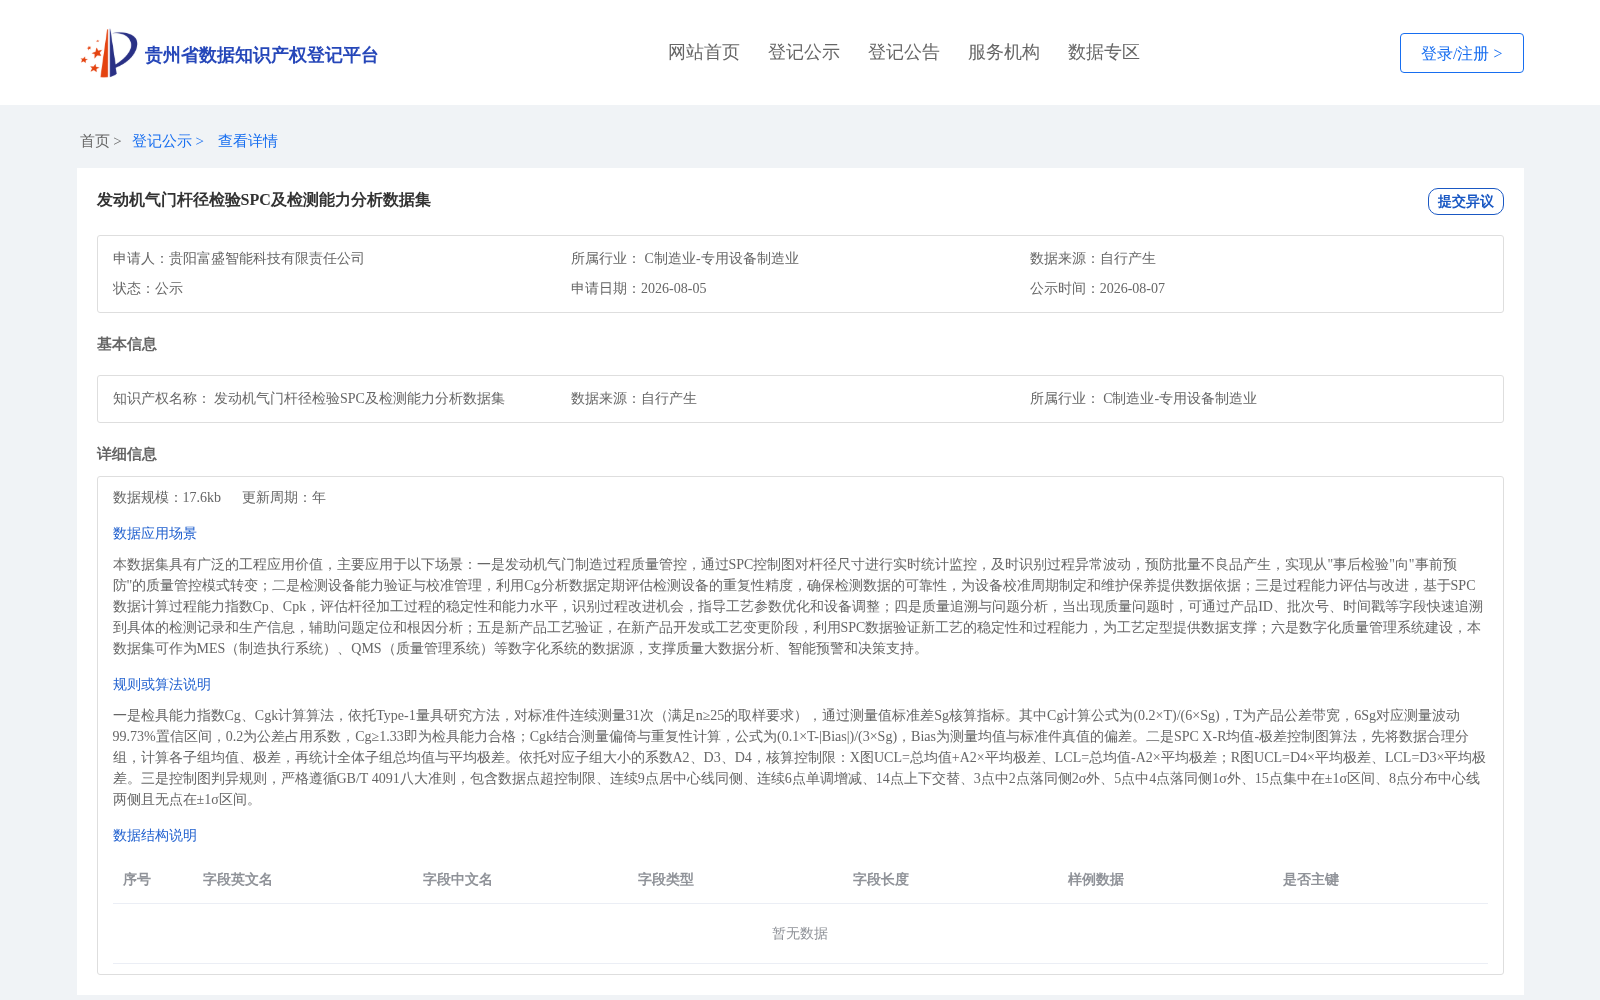
Task: Click the 申请日期：2026-08-05 text
Action: point(639,288)
